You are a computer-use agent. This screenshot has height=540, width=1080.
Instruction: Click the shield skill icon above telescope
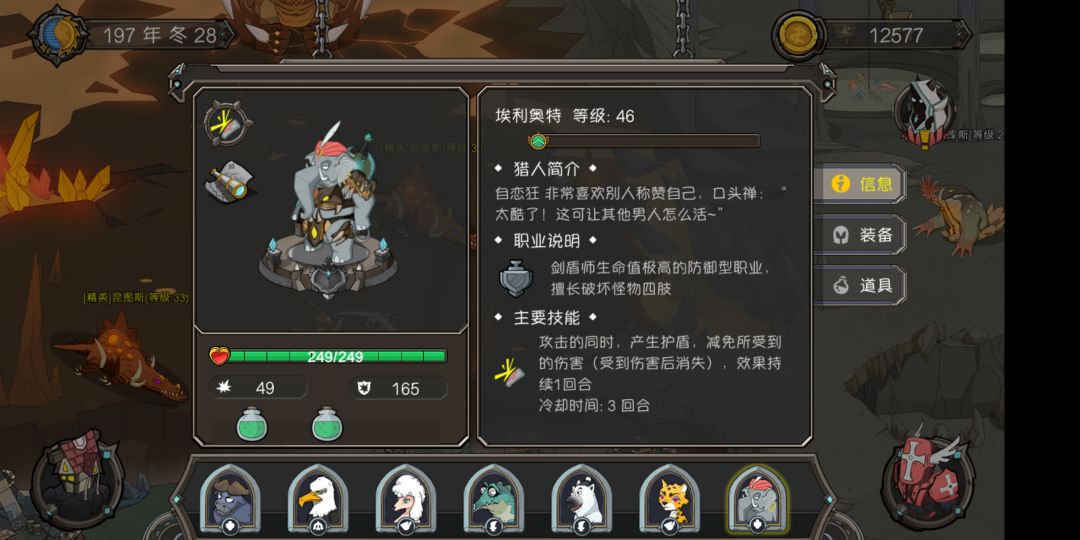(x=228, y=123)
